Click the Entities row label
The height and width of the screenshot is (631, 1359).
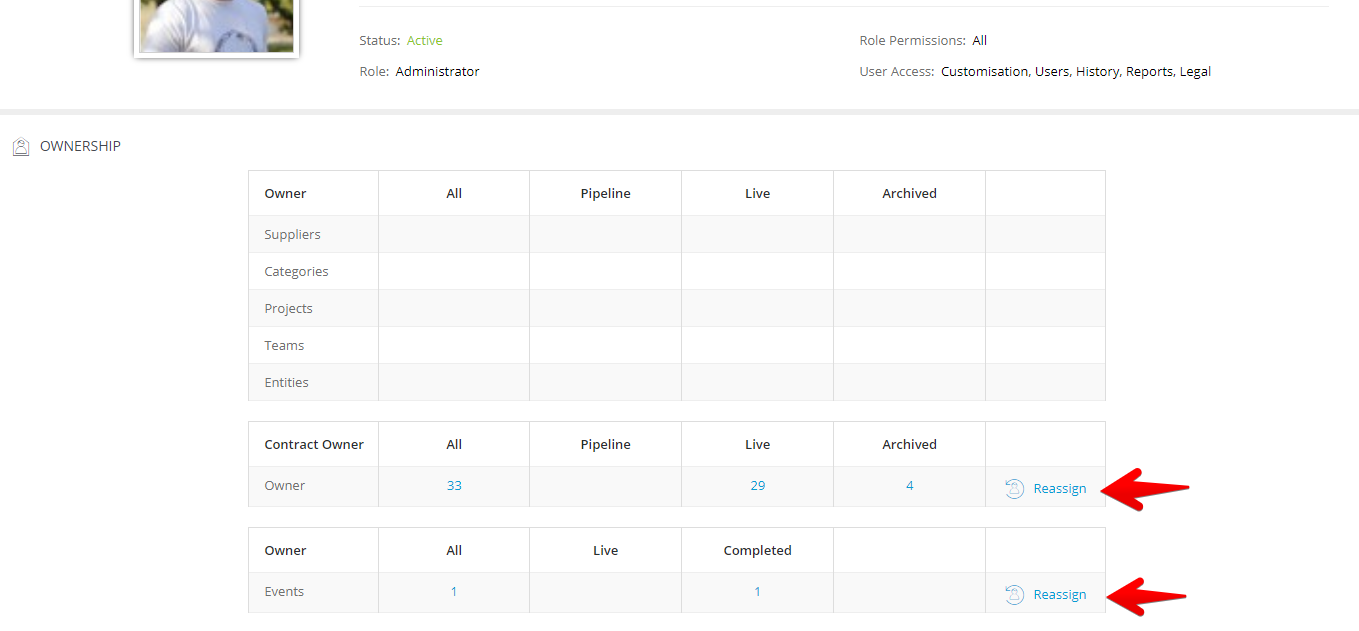pyautogui.click(x=286, y=383)
